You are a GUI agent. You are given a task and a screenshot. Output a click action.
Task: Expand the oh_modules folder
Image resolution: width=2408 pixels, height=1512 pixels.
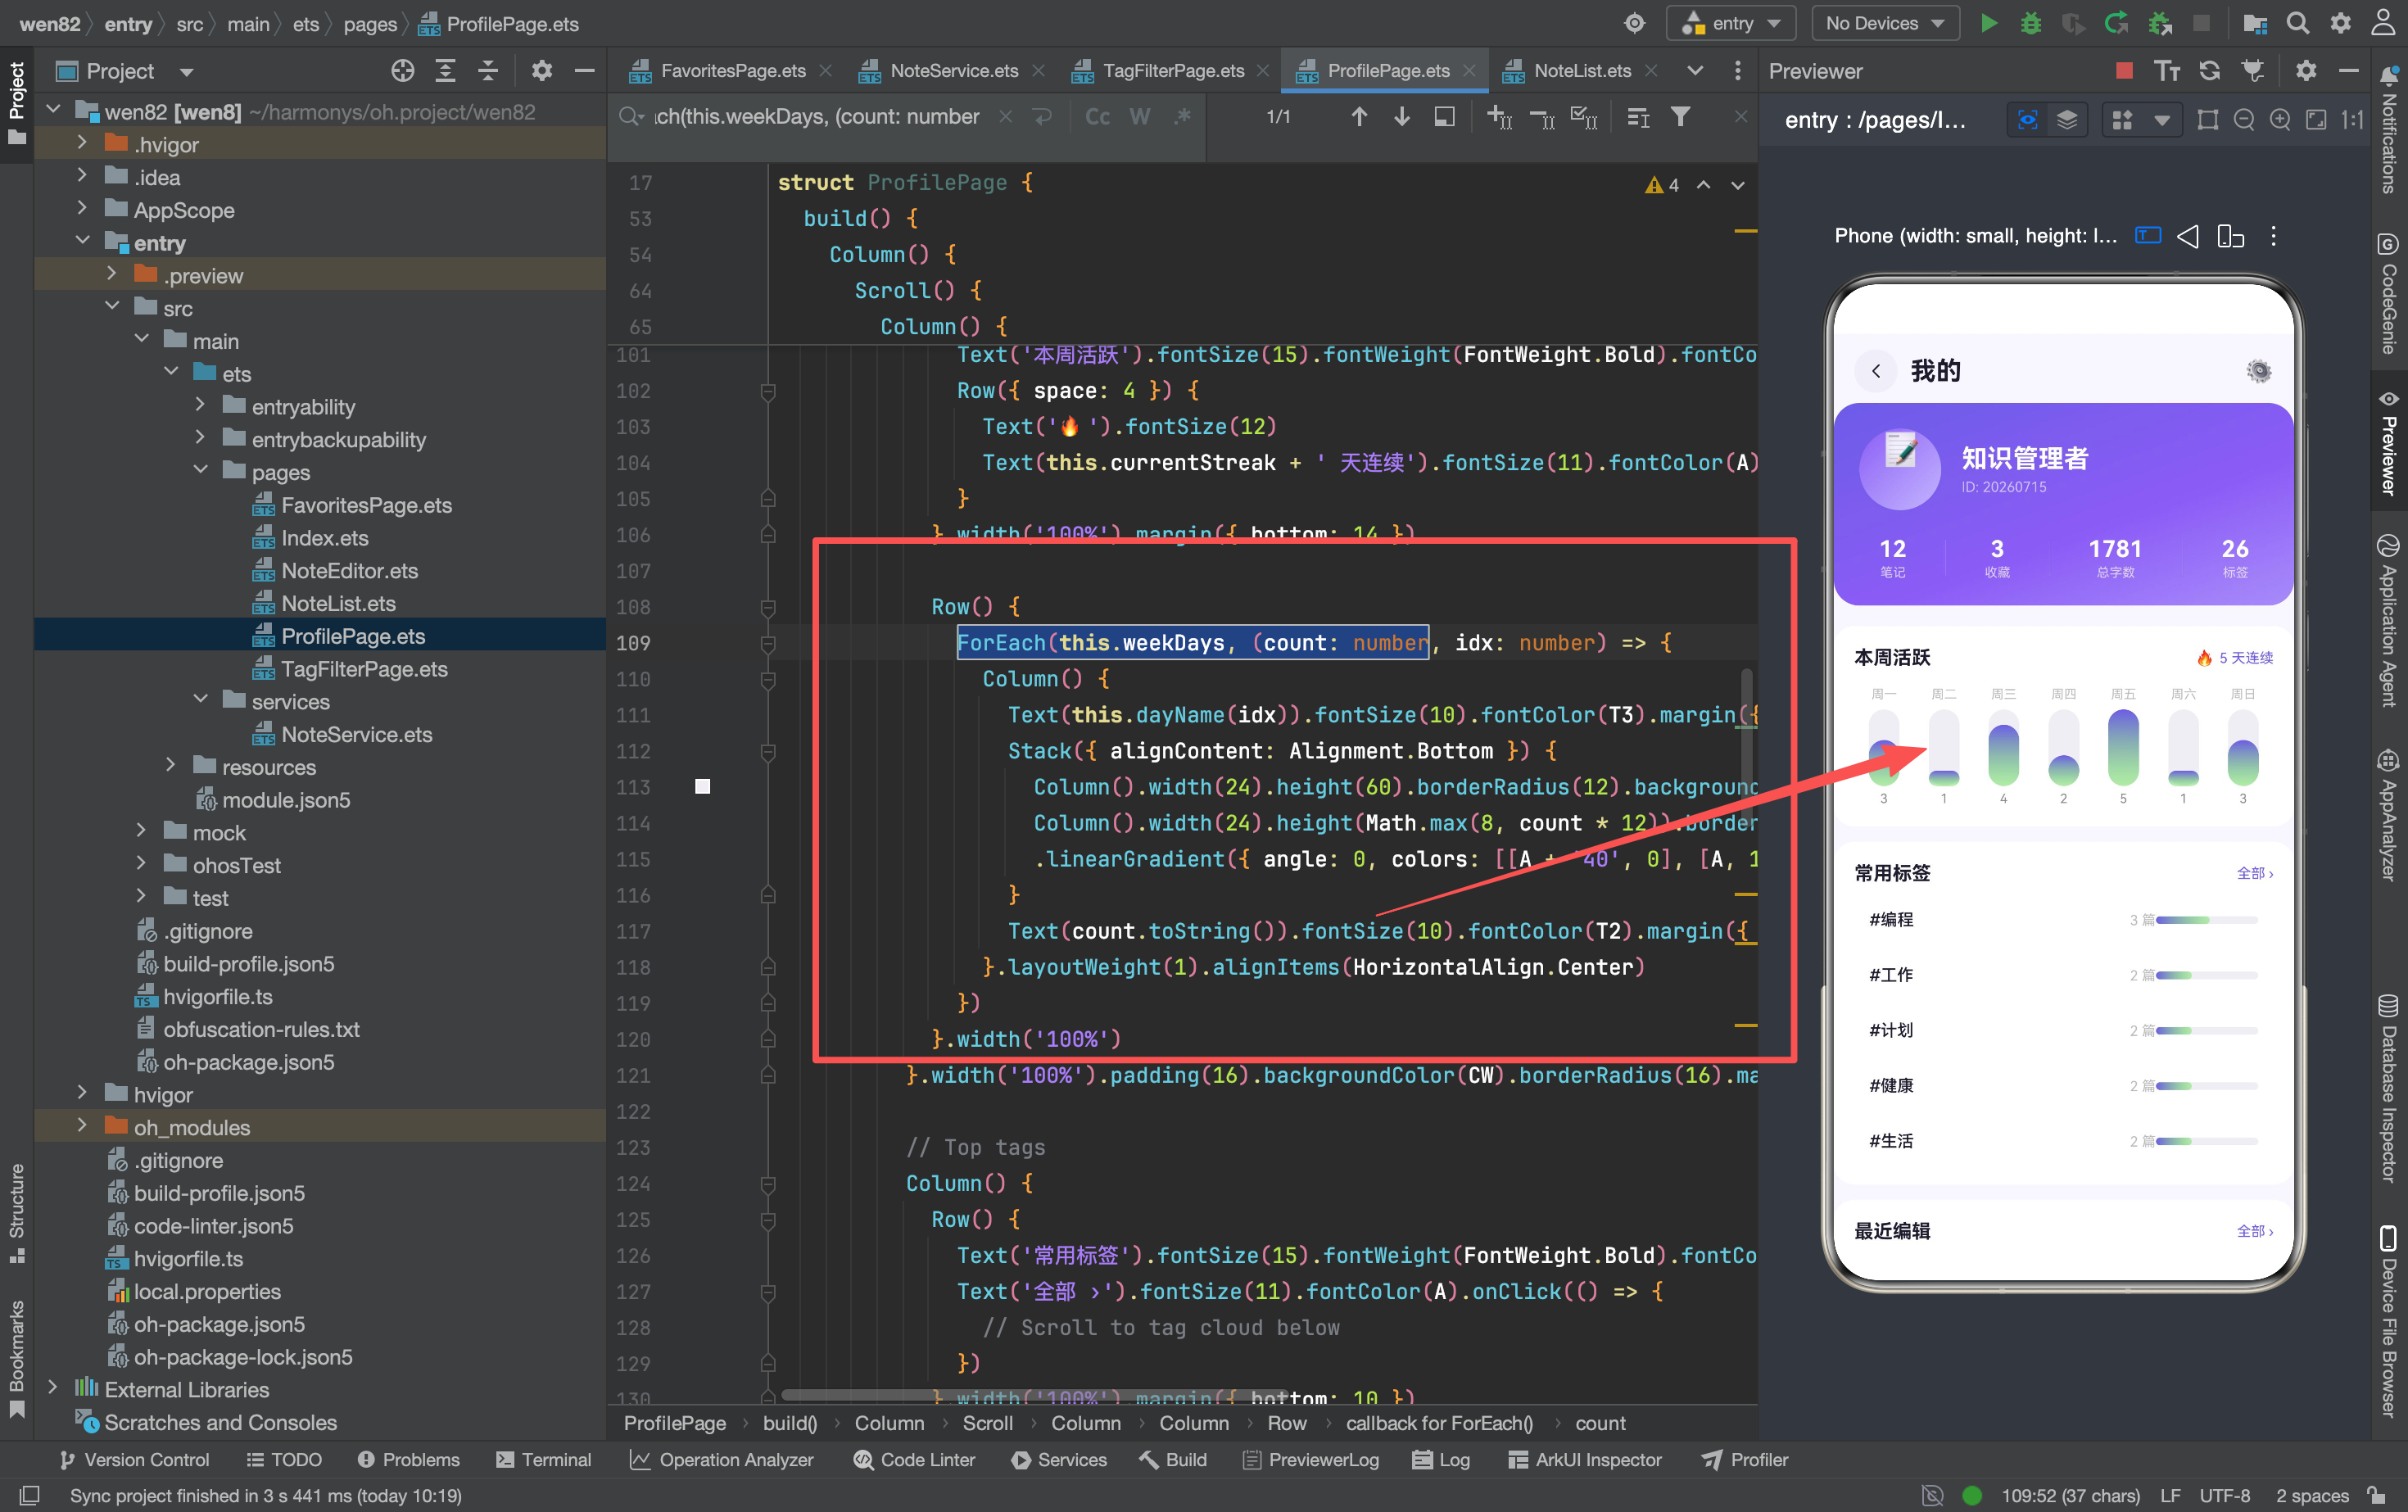[82, 1126]
